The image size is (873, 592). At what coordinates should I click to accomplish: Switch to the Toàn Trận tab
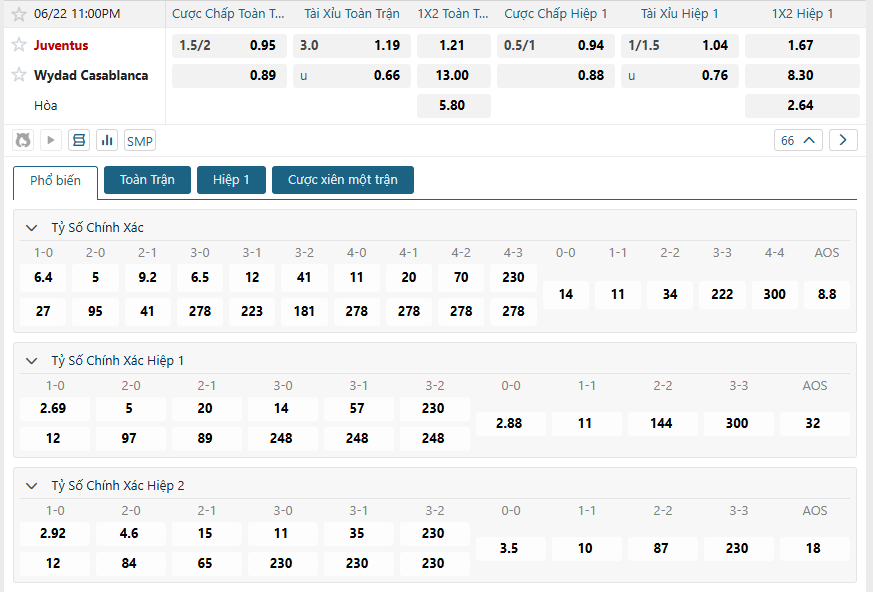tap(147, 180)
